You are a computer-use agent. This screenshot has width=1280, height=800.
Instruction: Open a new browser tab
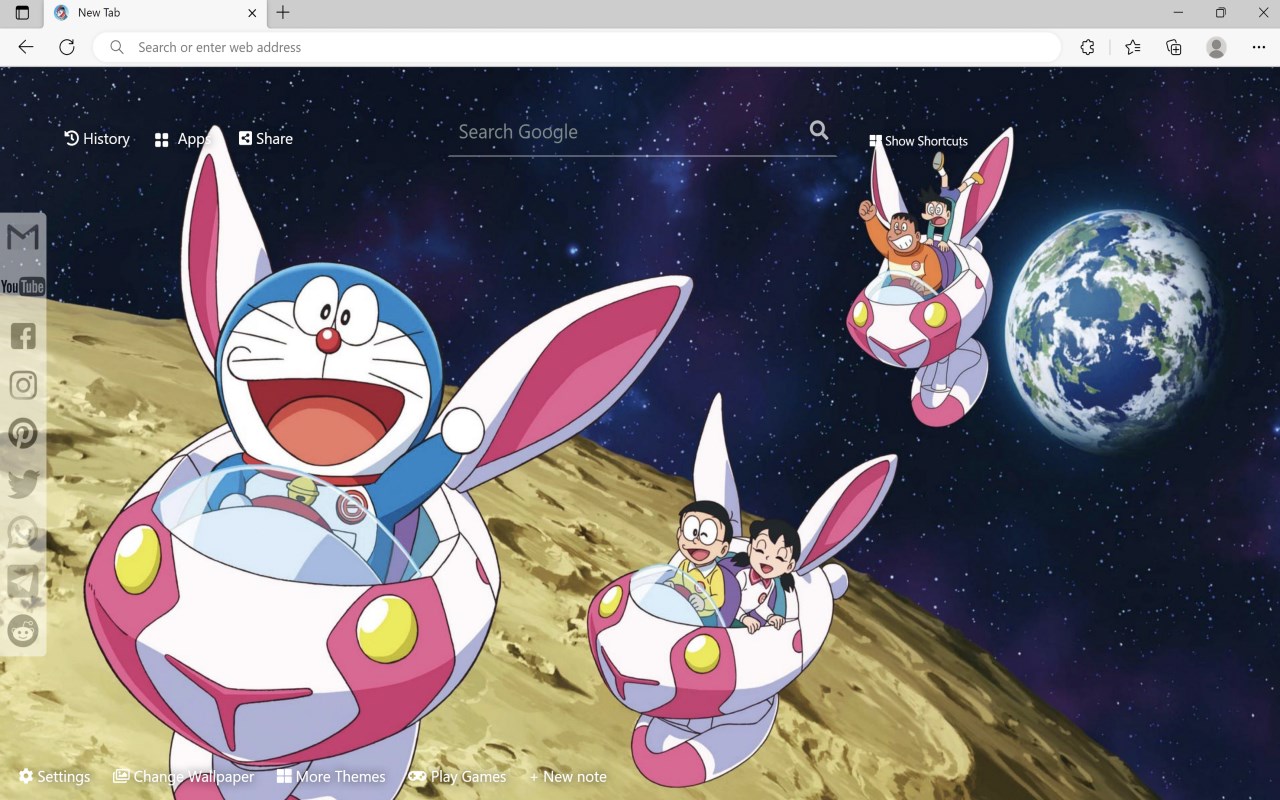pos(283,13)
